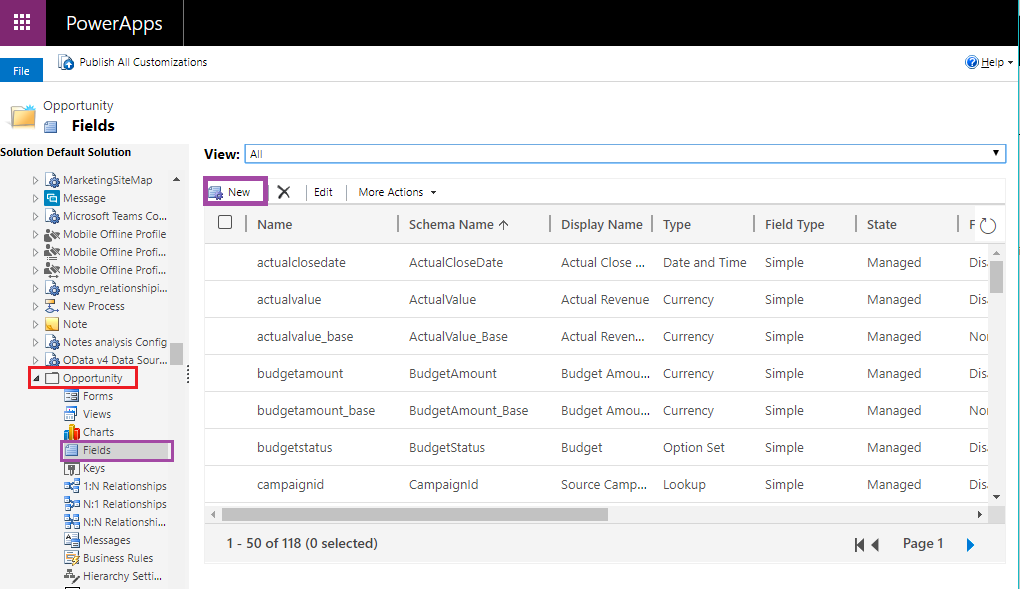
Task: Open the More Actions dropdown
Action: pos(397,193)
